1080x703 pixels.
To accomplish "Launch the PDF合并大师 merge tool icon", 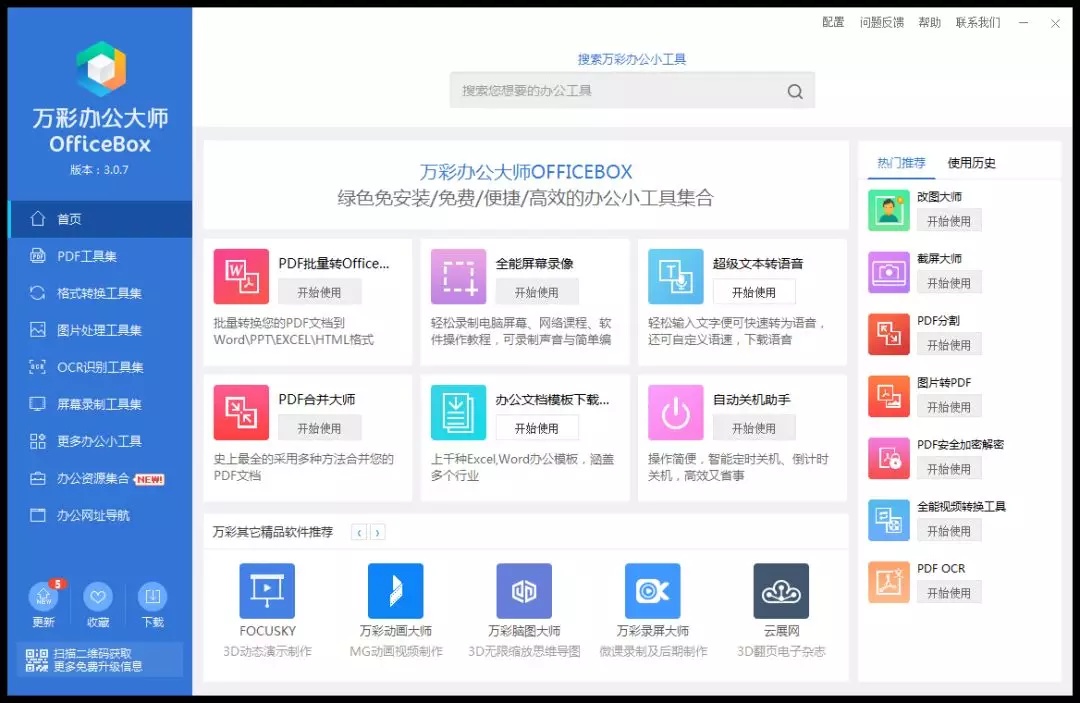I will pos(240,413).
